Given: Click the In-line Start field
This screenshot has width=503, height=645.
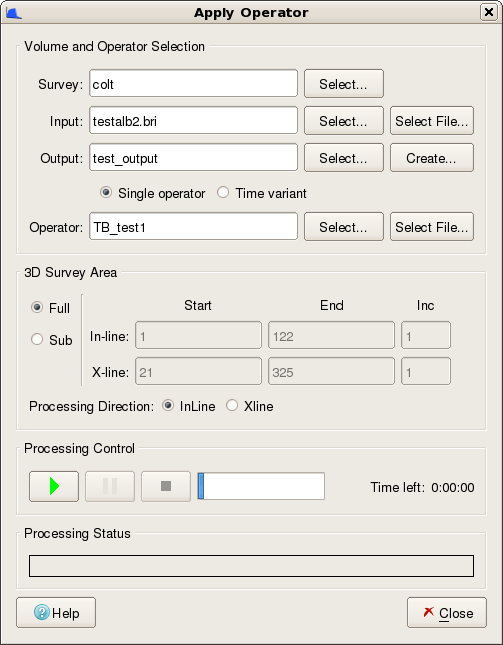Looking at the screenshot, I should (198, 336).
